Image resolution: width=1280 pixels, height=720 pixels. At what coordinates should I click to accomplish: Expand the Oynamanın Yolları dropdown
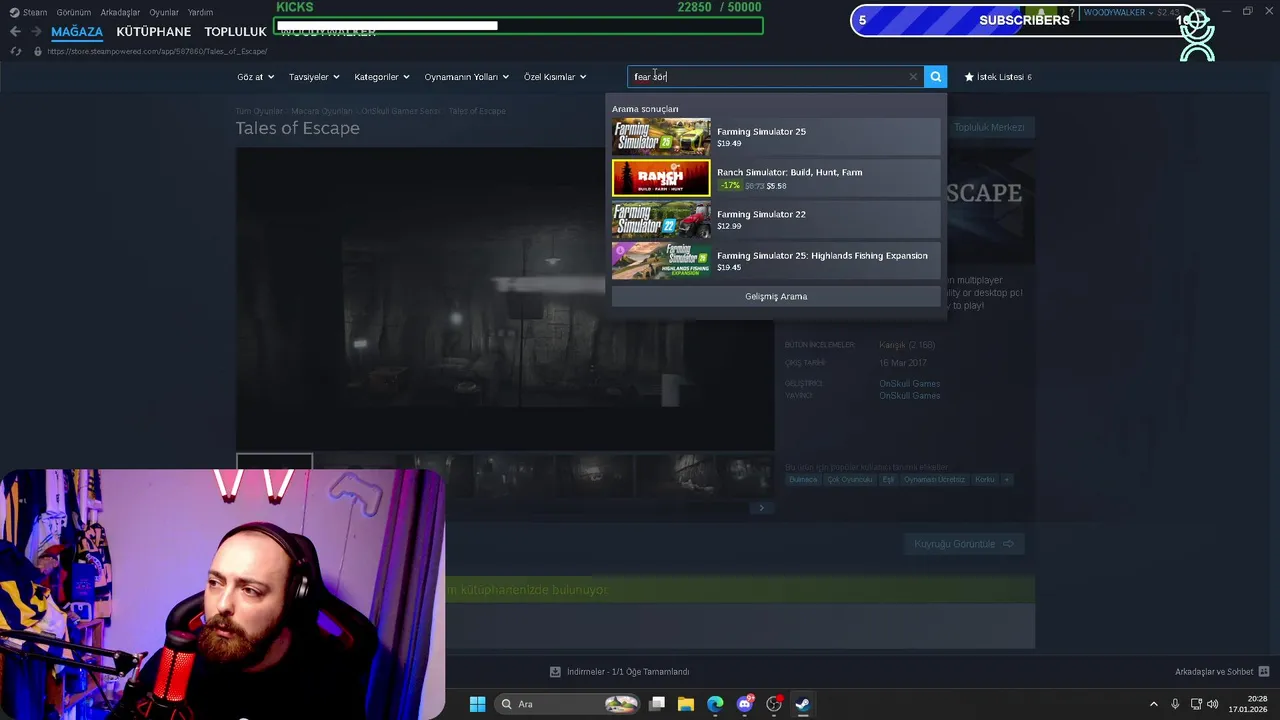(466, 77)
